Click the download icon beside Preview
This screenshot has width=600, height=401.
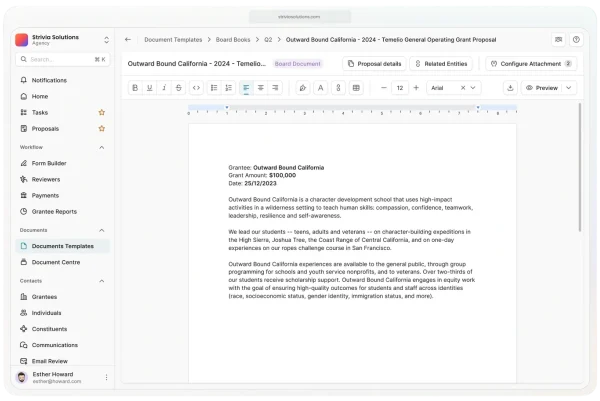(509, 88)
